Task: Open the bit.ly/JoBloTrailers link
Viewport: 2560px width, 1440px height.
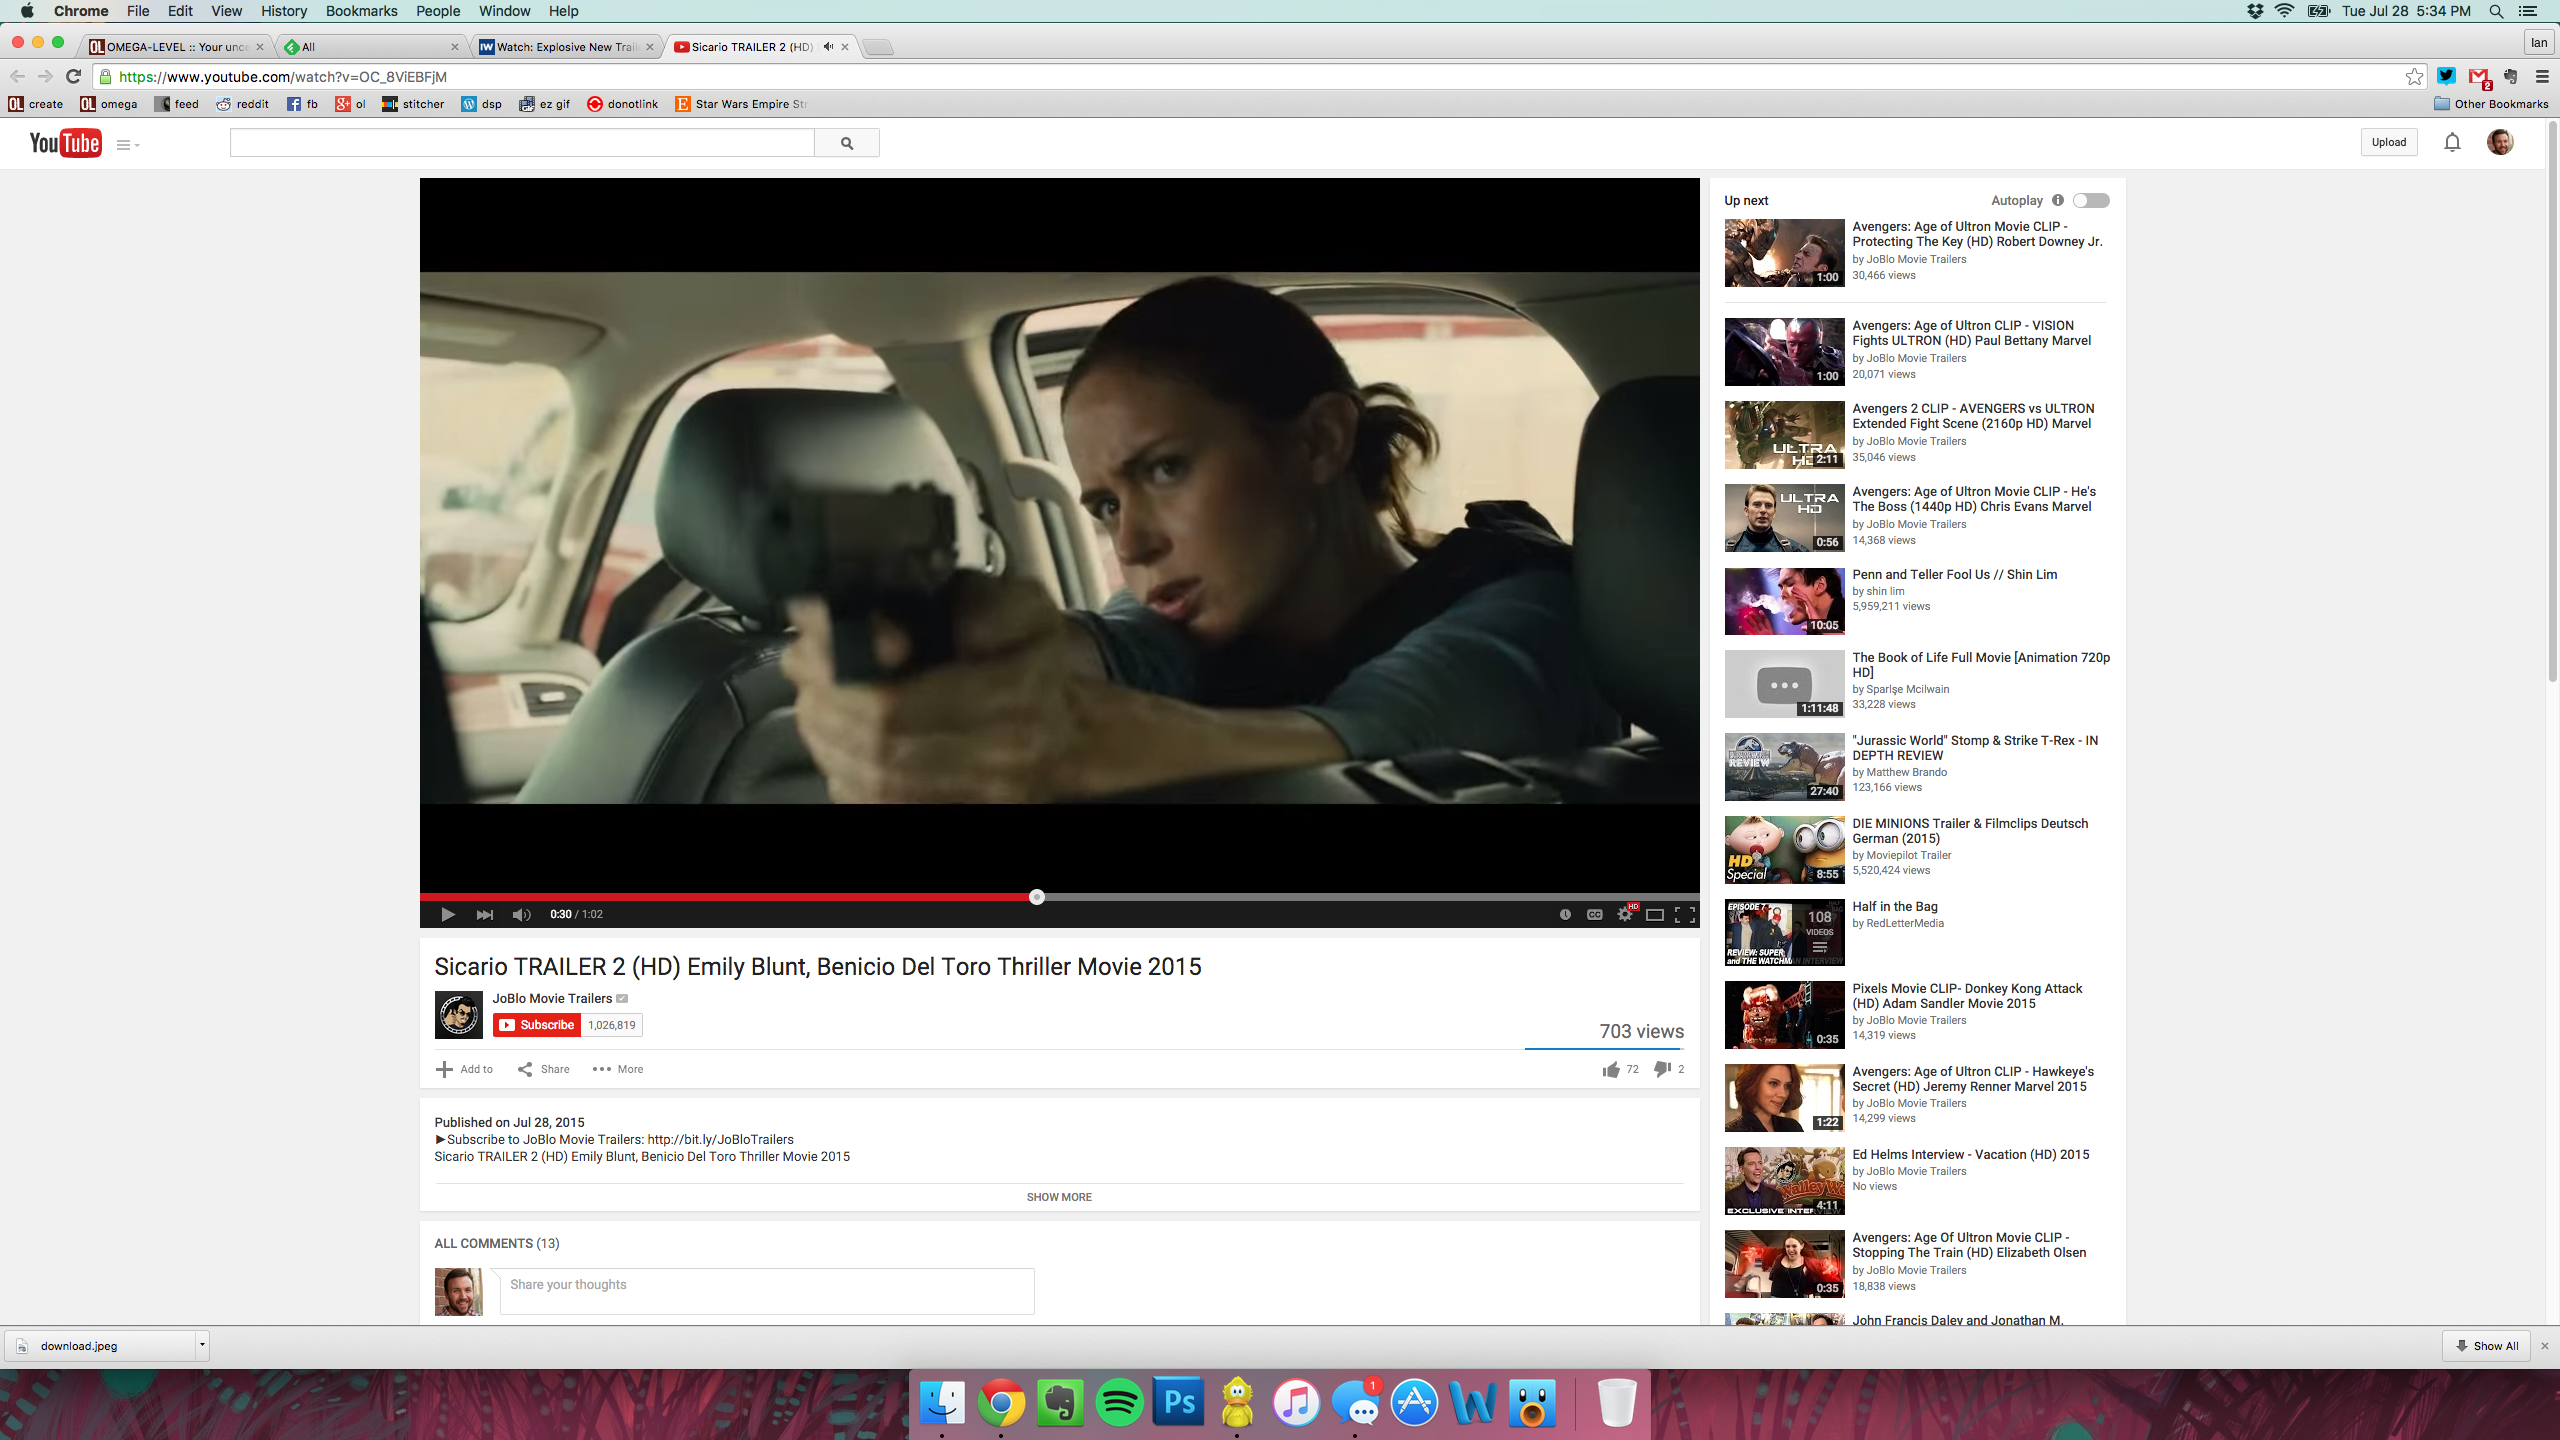Action: click(720, 1139)
